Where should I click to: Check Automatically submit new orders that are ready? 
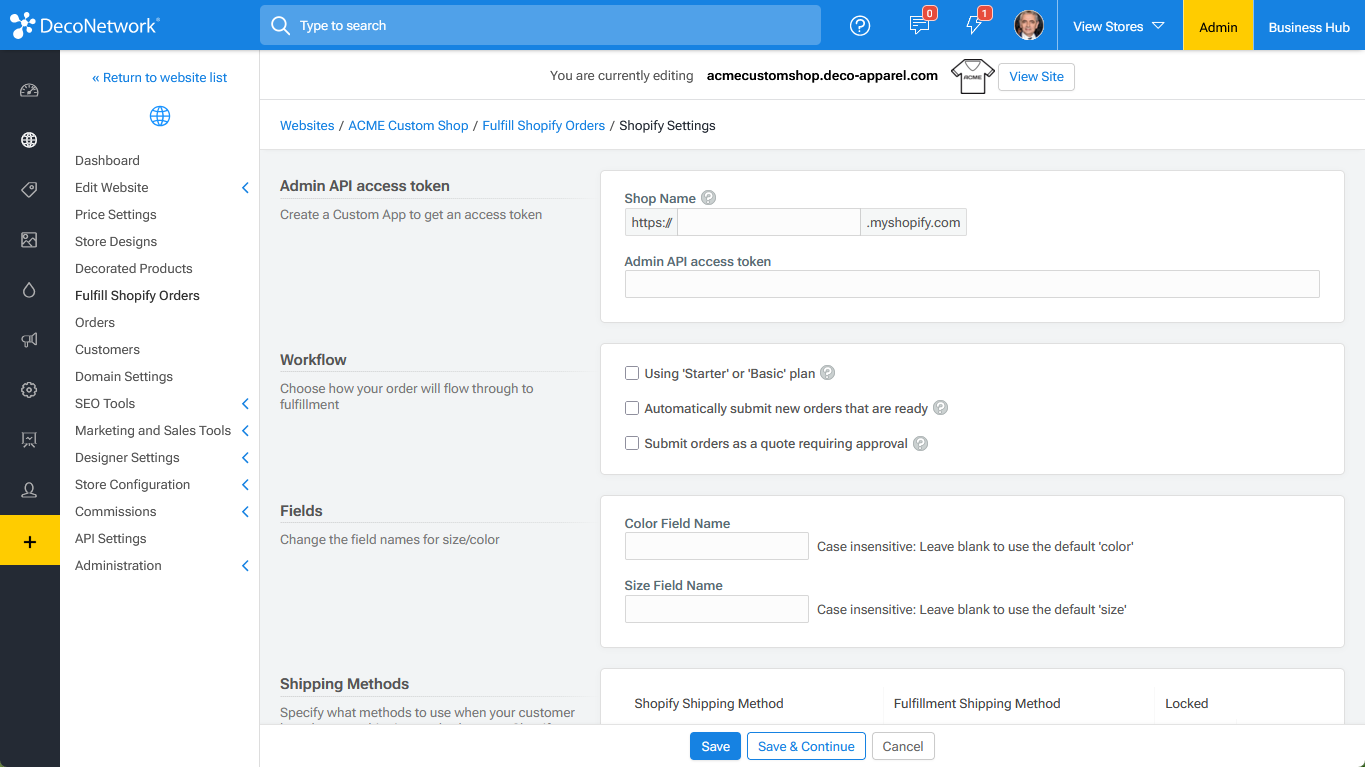click(632, 408)
